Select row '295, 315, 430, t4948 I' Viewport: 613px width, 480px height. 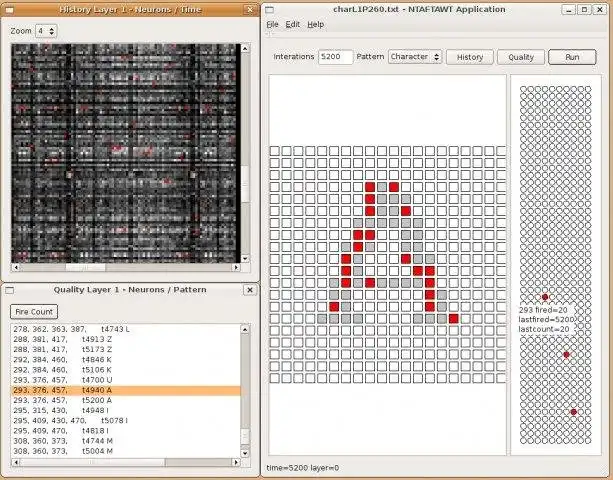click(125, 410)
